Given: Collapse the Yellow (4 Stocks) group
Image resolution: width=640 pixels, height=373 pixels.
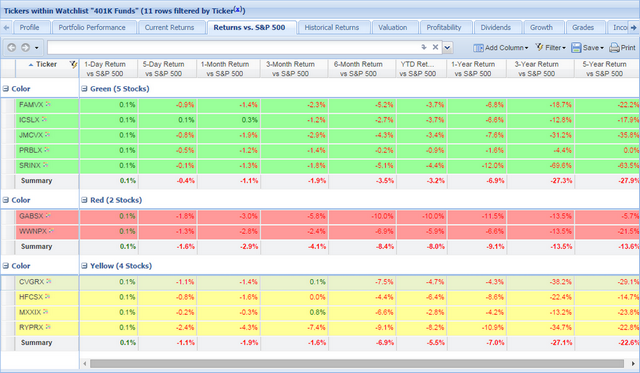Looking at the screenshot, I should (x=84, y=266).
